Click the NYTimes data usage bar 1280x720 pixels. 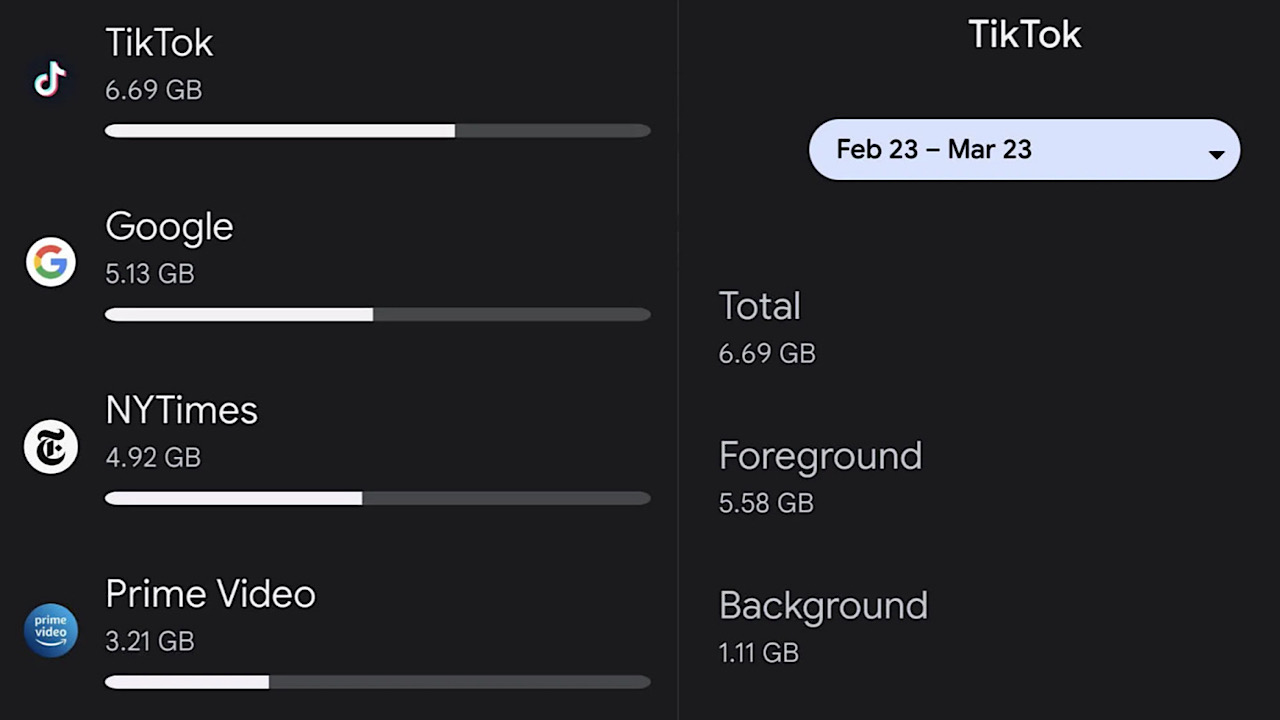click(377, 498)
